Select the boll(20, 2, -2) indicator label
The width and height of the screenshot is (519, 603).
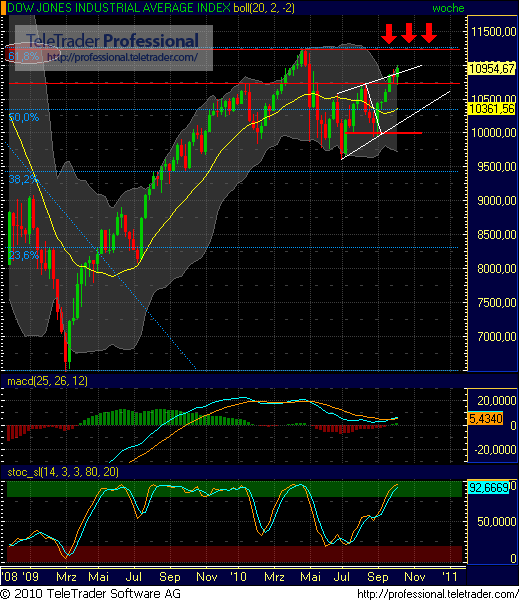(264, 8)
